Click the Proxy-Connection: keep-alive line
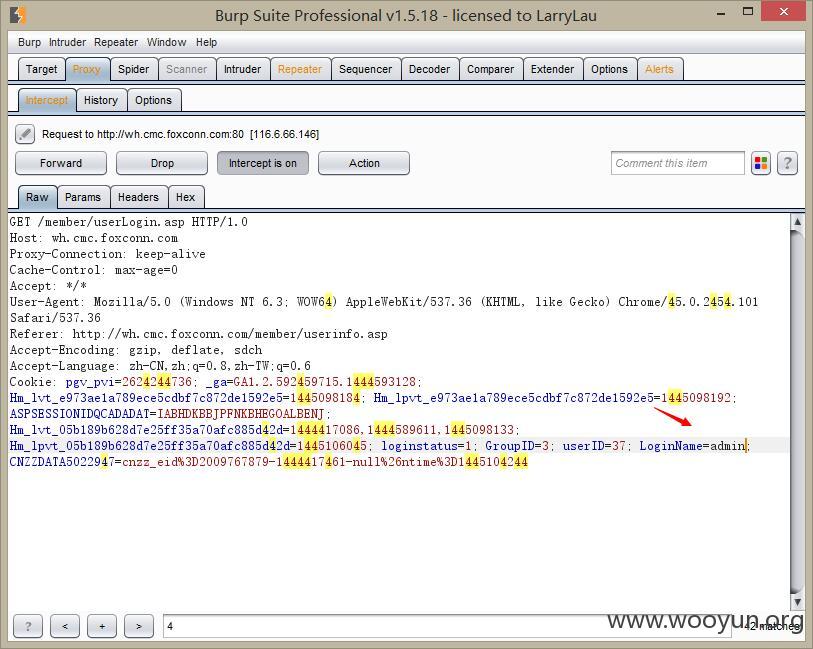The height and width of the screenshot is (649, 813). pos(107,254)
